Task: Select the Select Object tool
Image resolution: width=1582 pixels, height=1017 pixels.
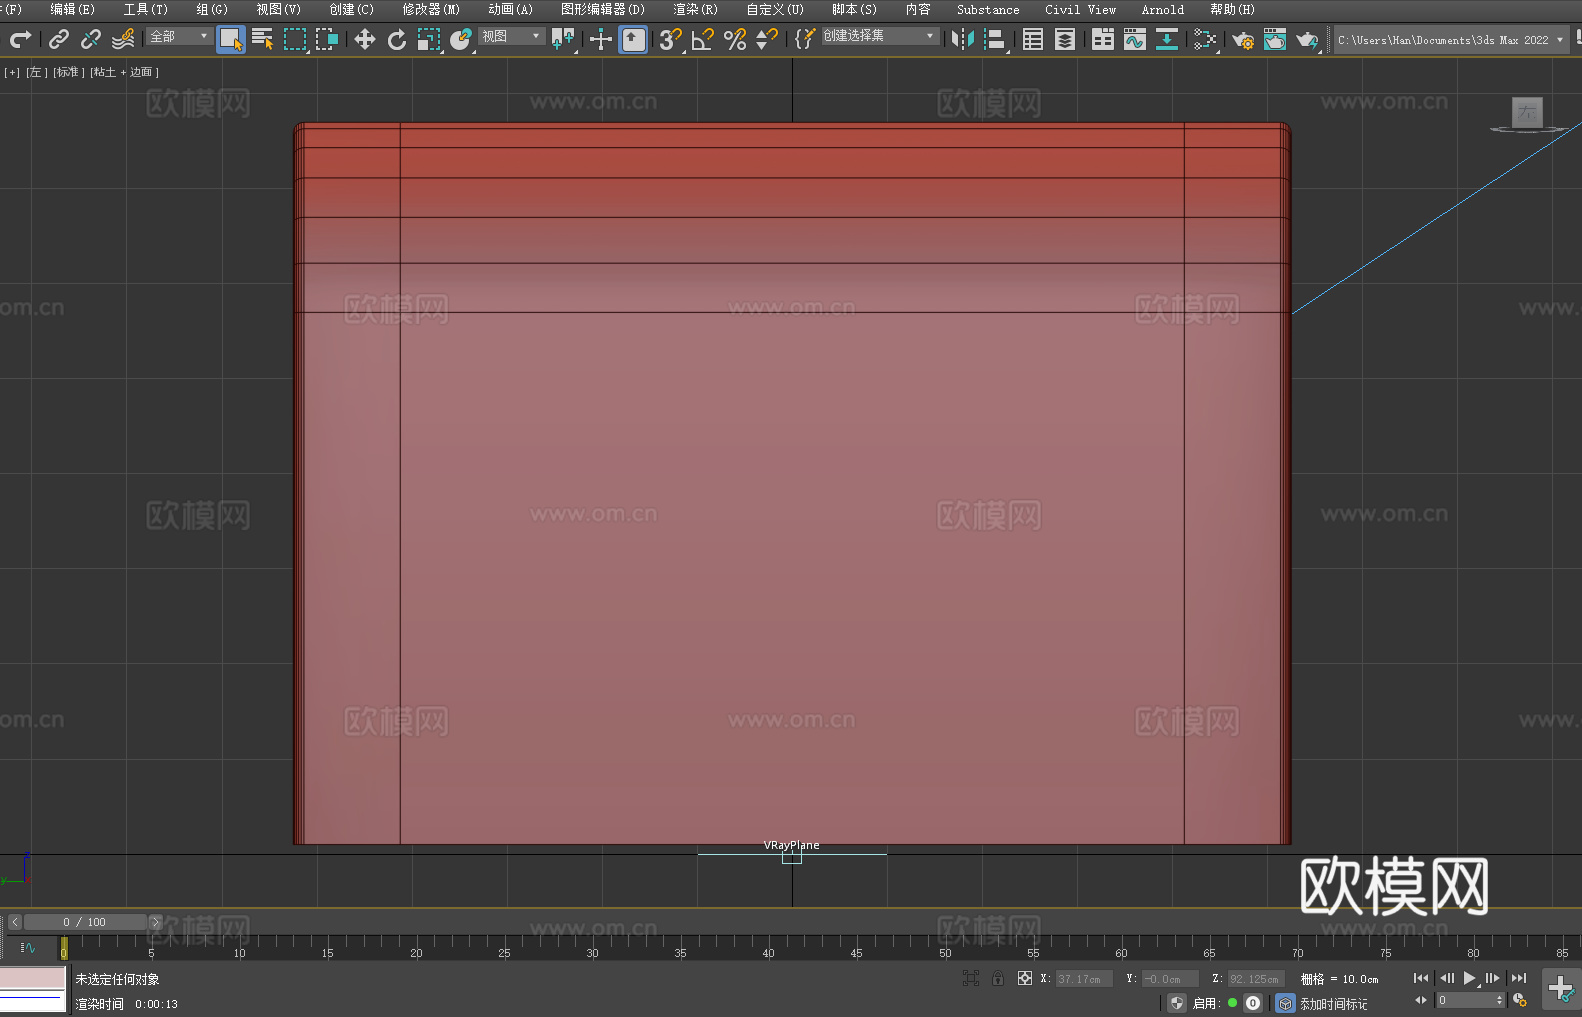Action: [x=231, y=39]
